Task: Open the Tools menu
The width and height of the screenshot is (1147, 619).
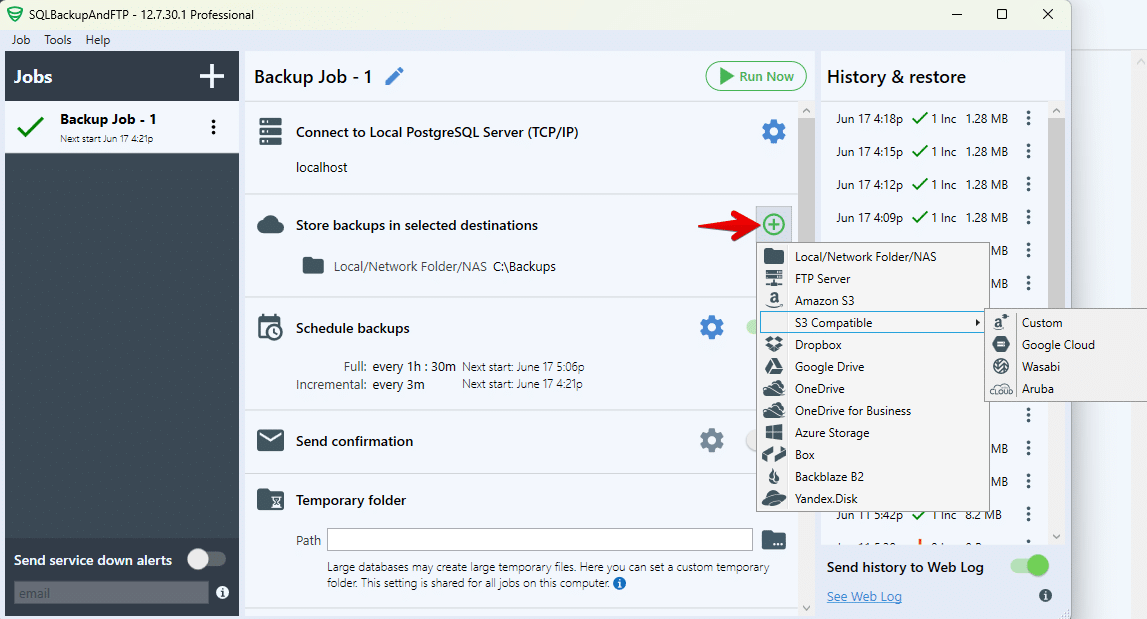Action: coord(58,40)
